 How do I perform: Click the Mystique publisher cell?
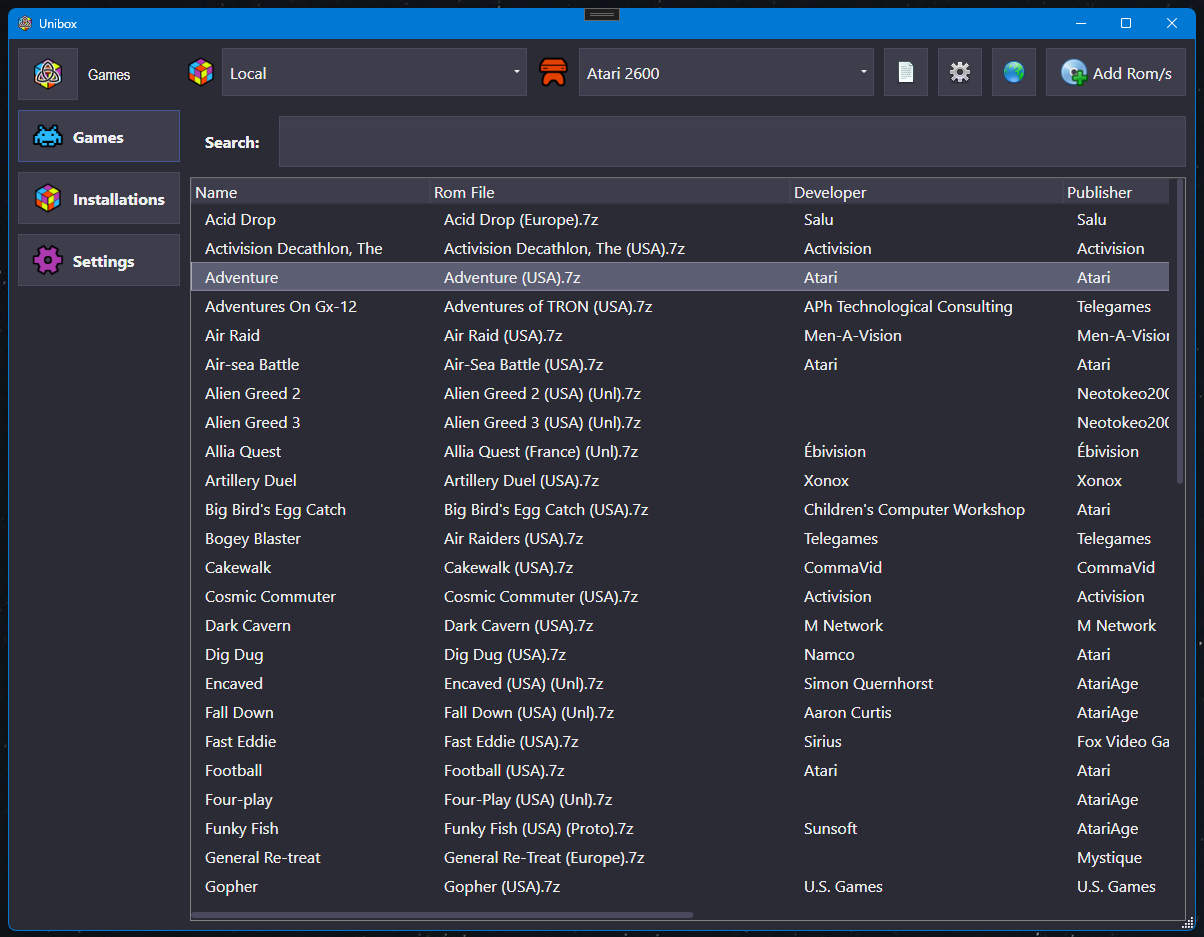click(1109, 857)
